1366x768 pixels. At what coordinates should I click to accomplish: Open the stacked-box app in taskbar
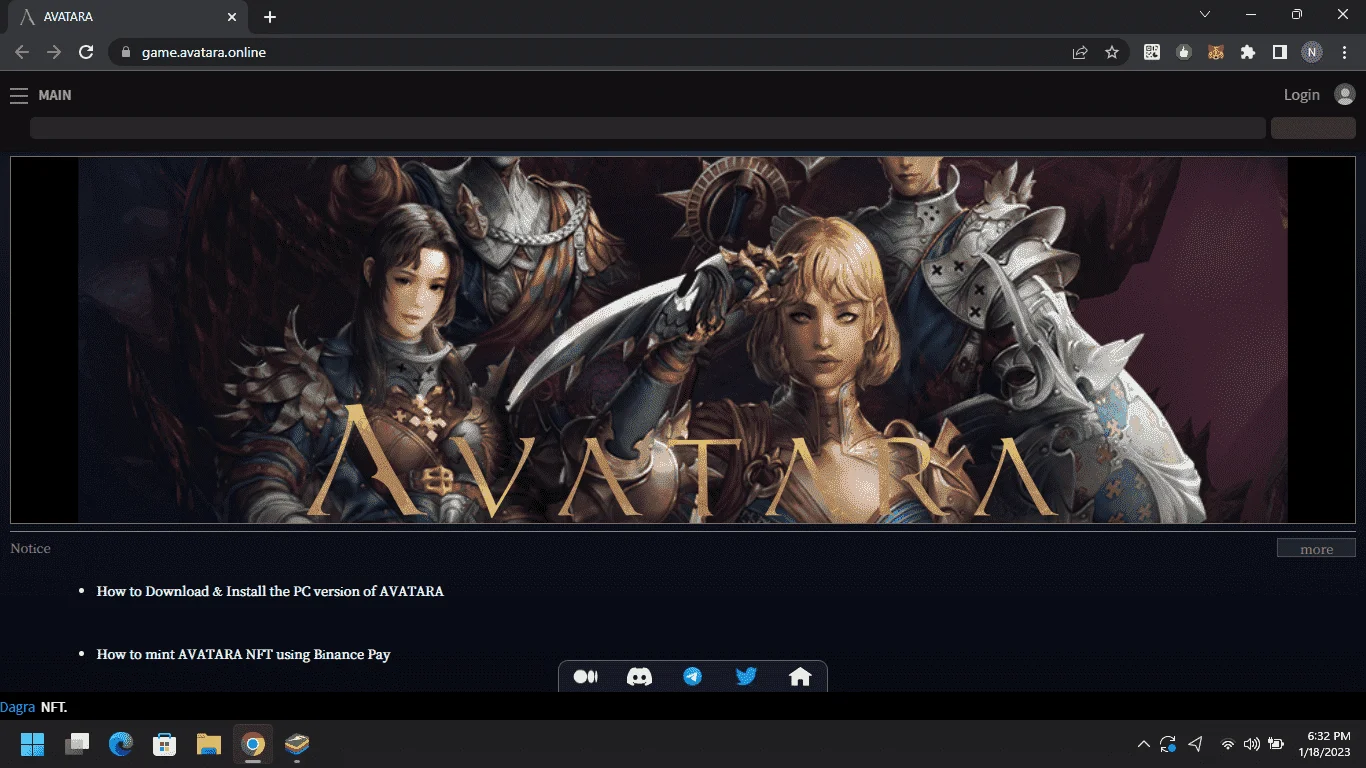tap(297, 744)
